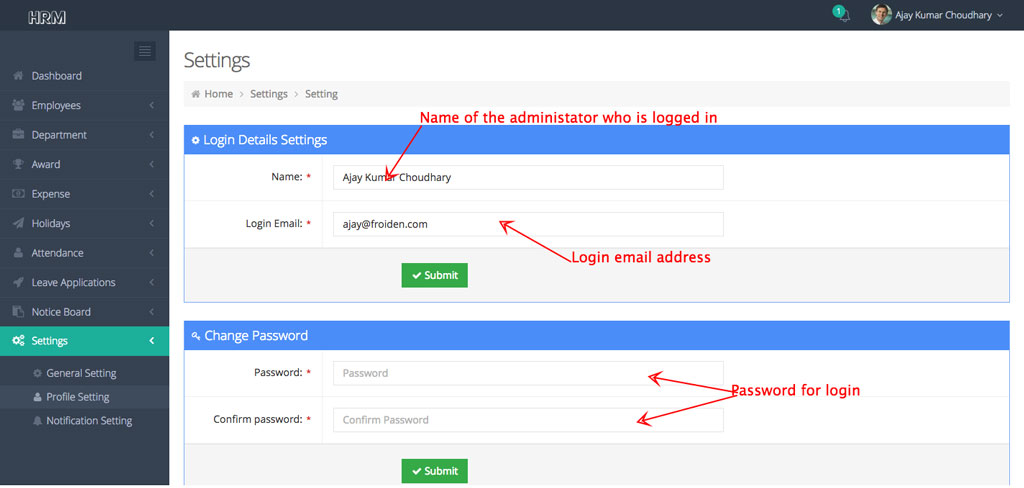Expand the Department menu chevron

pos(151,135)
